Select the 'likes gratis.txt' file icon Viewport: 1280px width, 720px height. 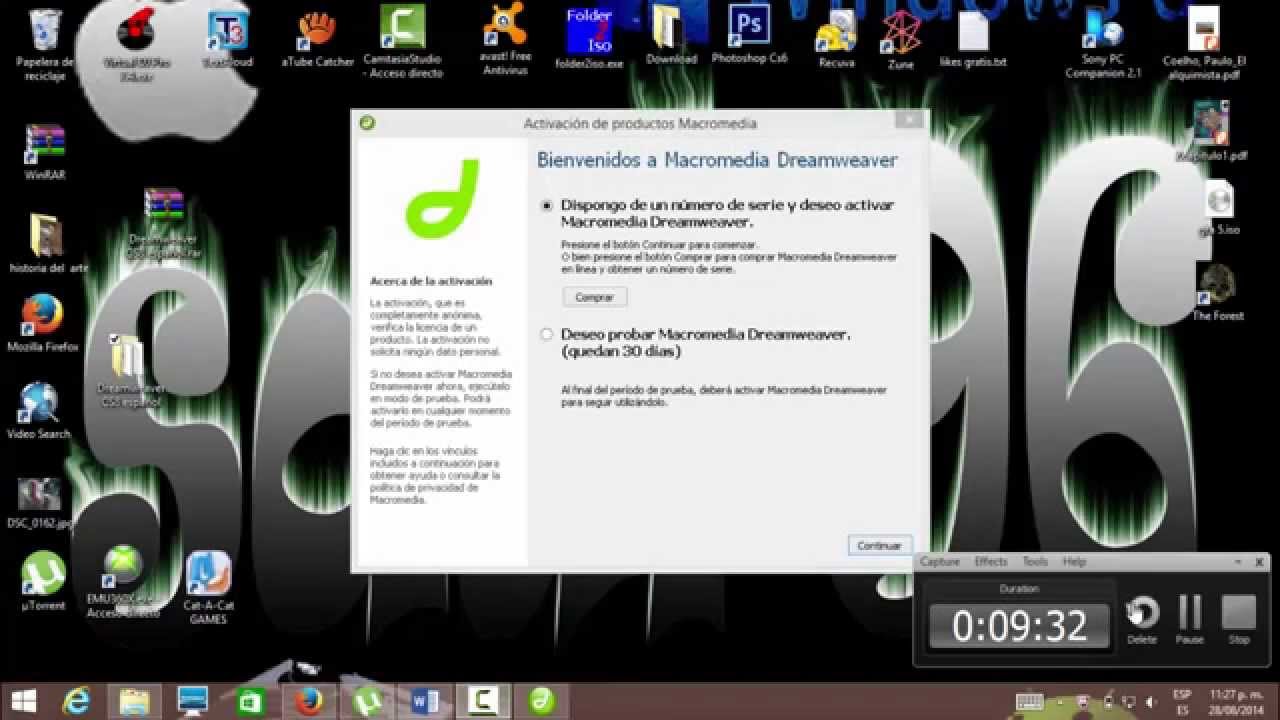(x=973, y=40)
